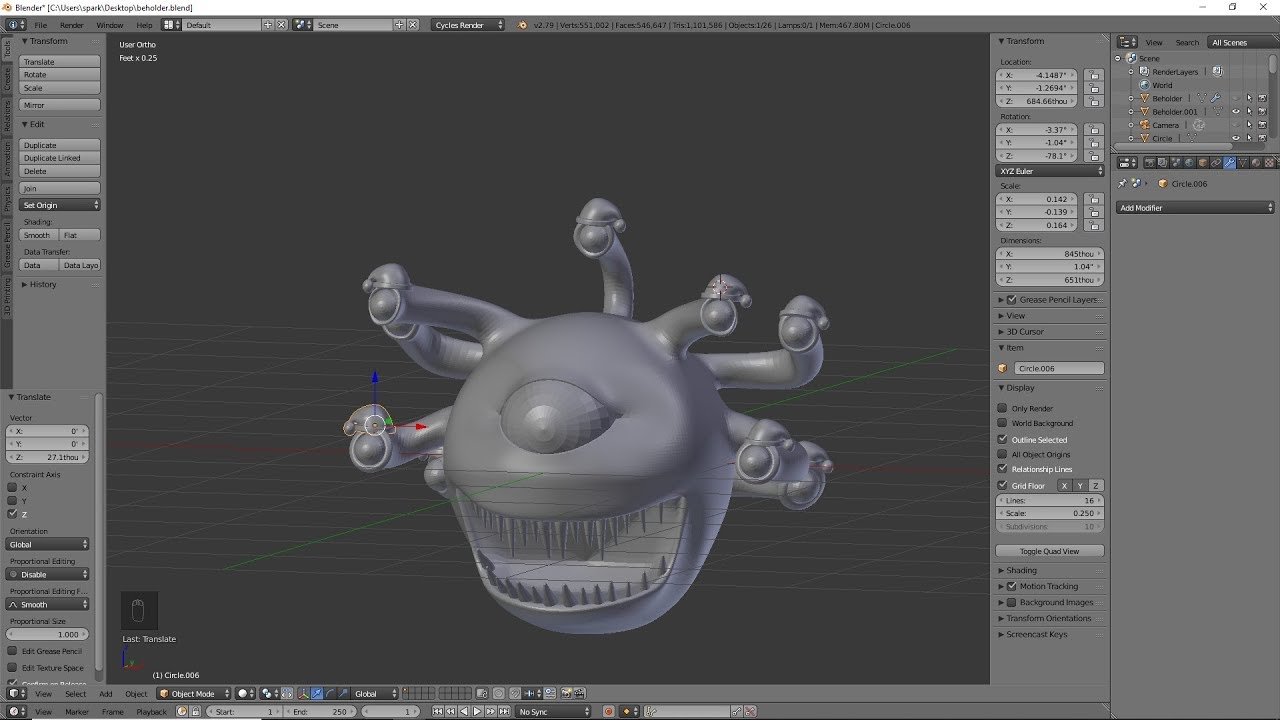Toggle visibility eye for Beholder.001
The width and height of the screenshot is (1280, 720).
1236,111
